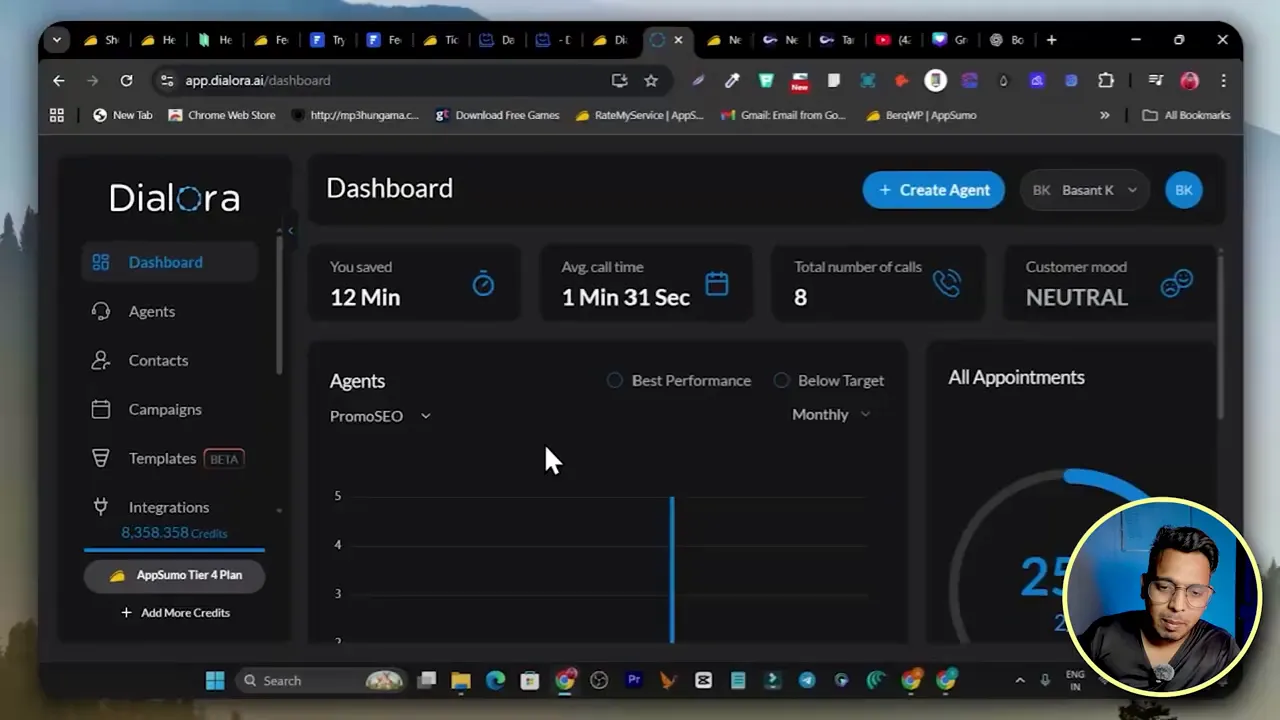Enable the Best Performance filter

[615, 380]
